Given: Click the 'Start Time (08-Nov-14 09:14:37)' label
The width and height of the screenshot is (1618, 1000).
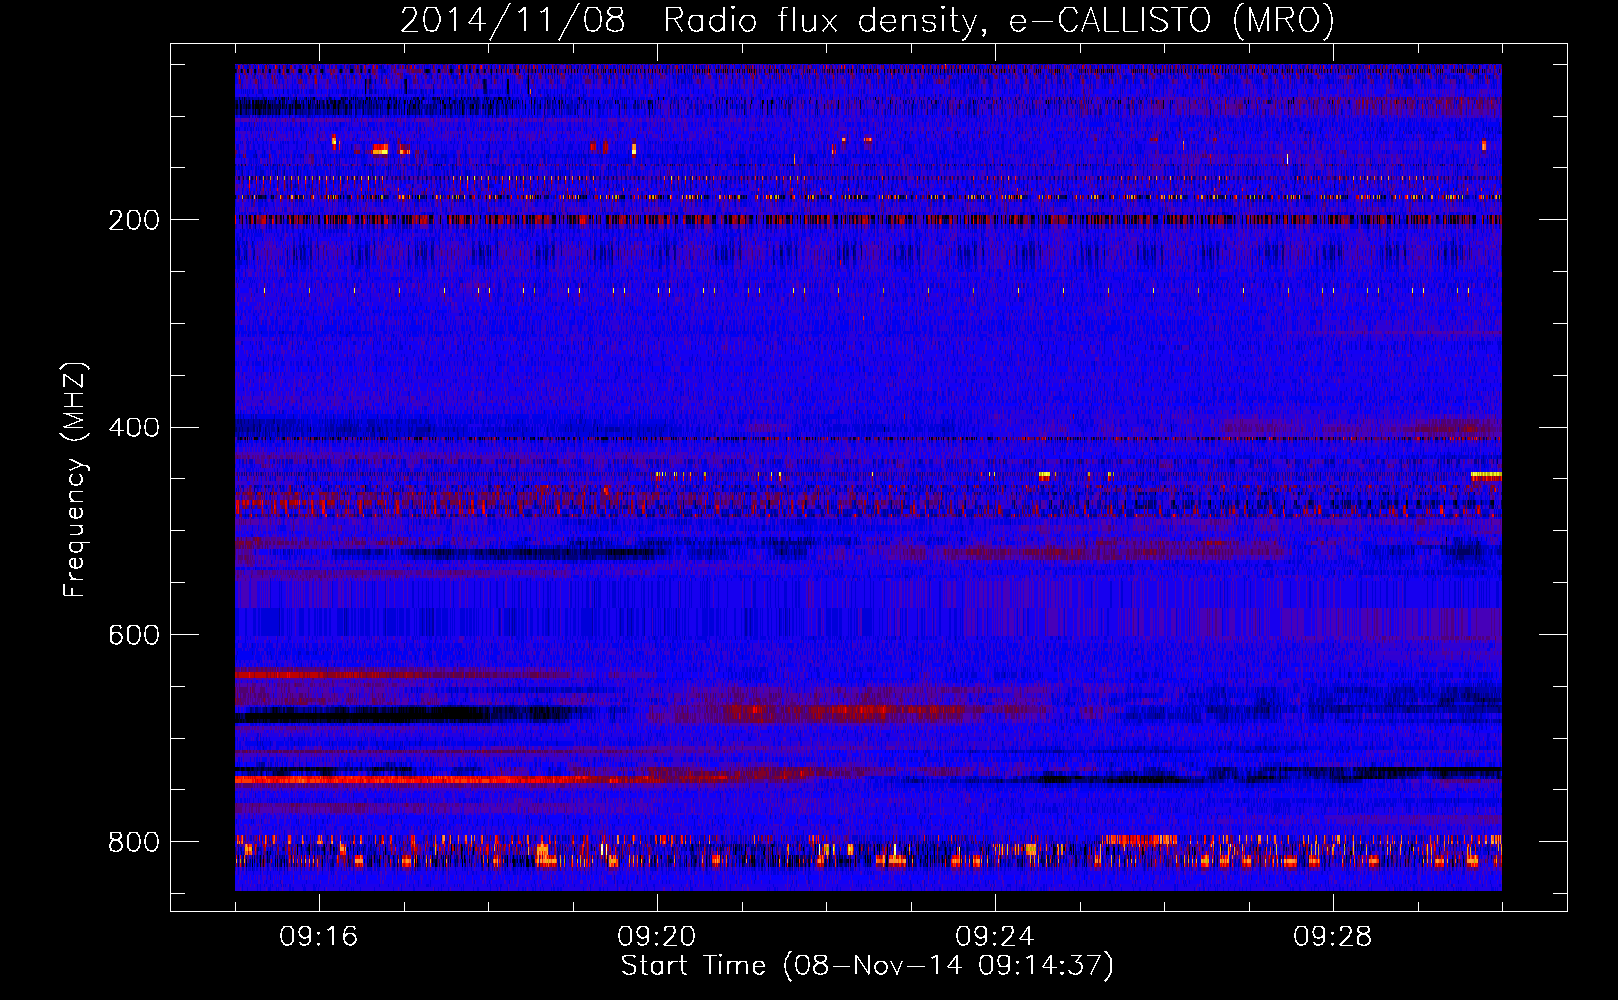Looking at the screenshot, I should [x=867, y=966].
